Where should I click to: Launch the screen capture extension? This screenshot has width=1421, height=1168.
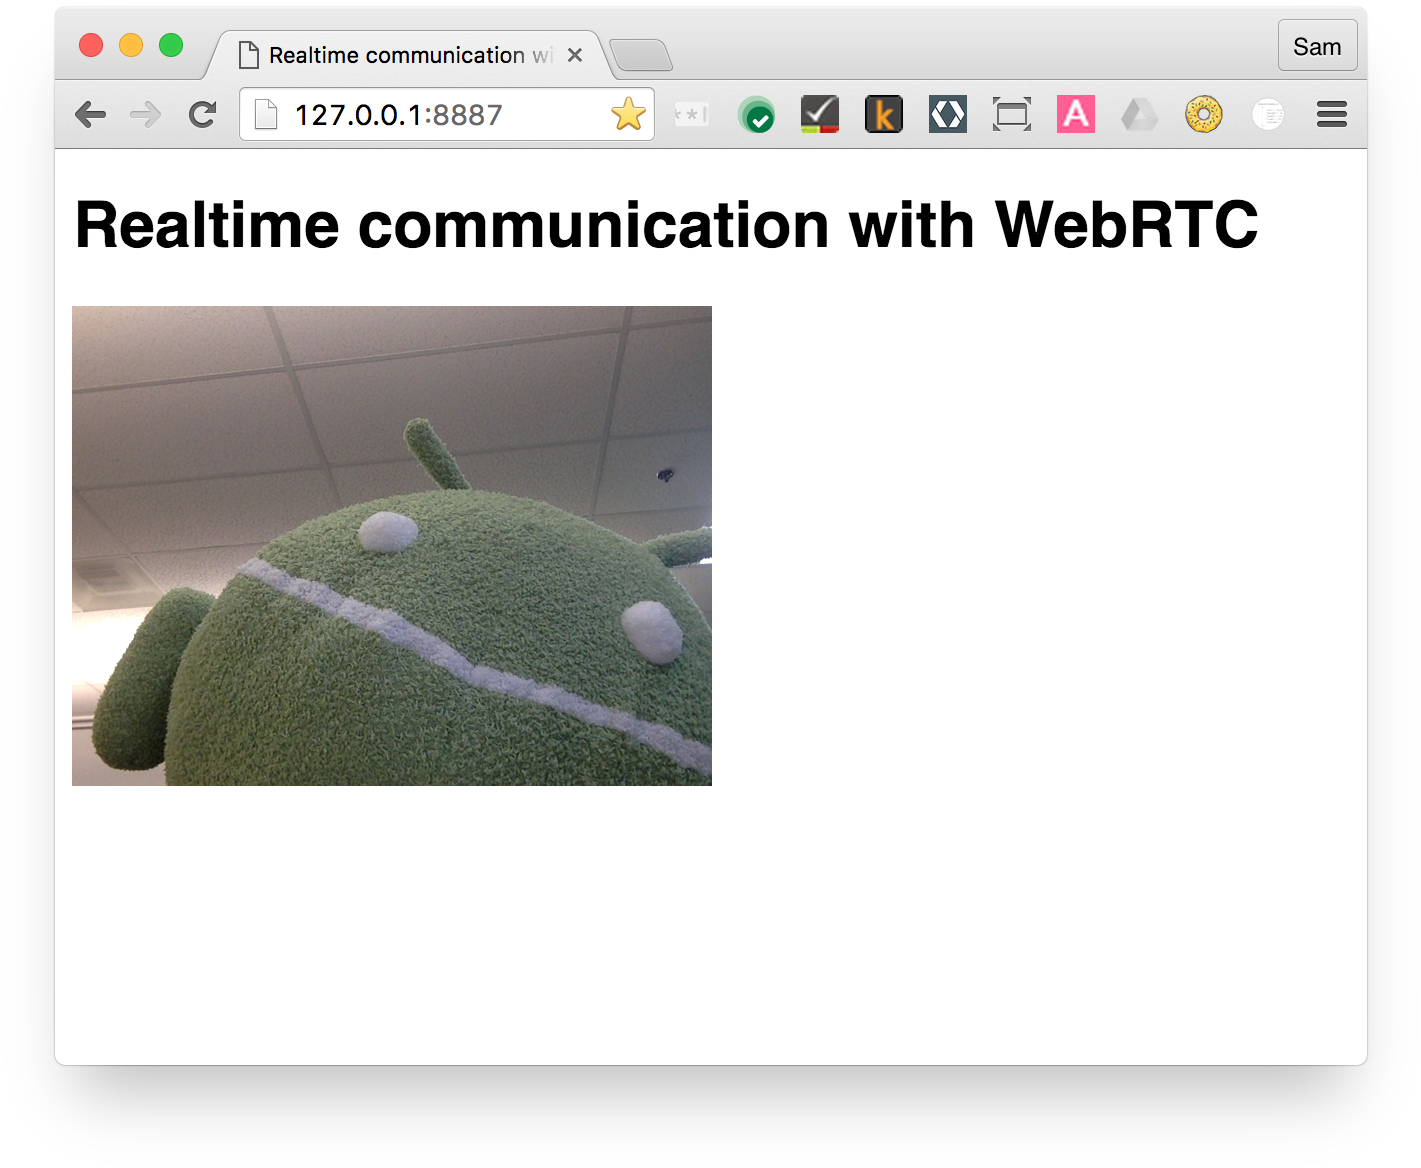point(1011,114)
